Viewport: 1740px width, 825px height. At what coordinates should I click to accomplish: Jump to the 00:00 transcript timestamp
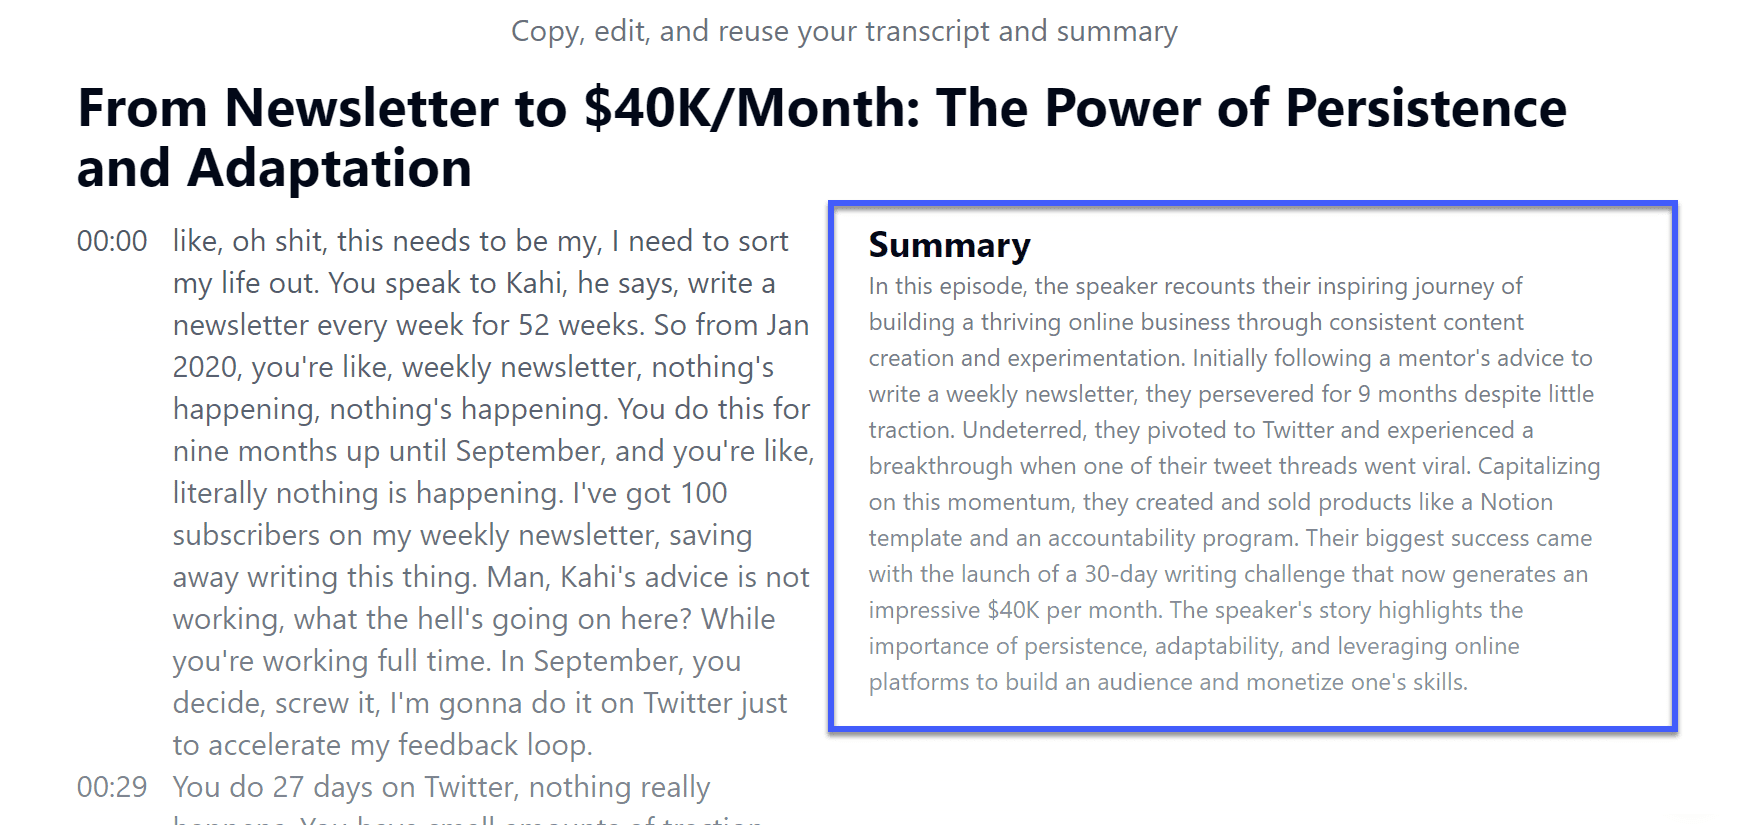tap(112, 241)
